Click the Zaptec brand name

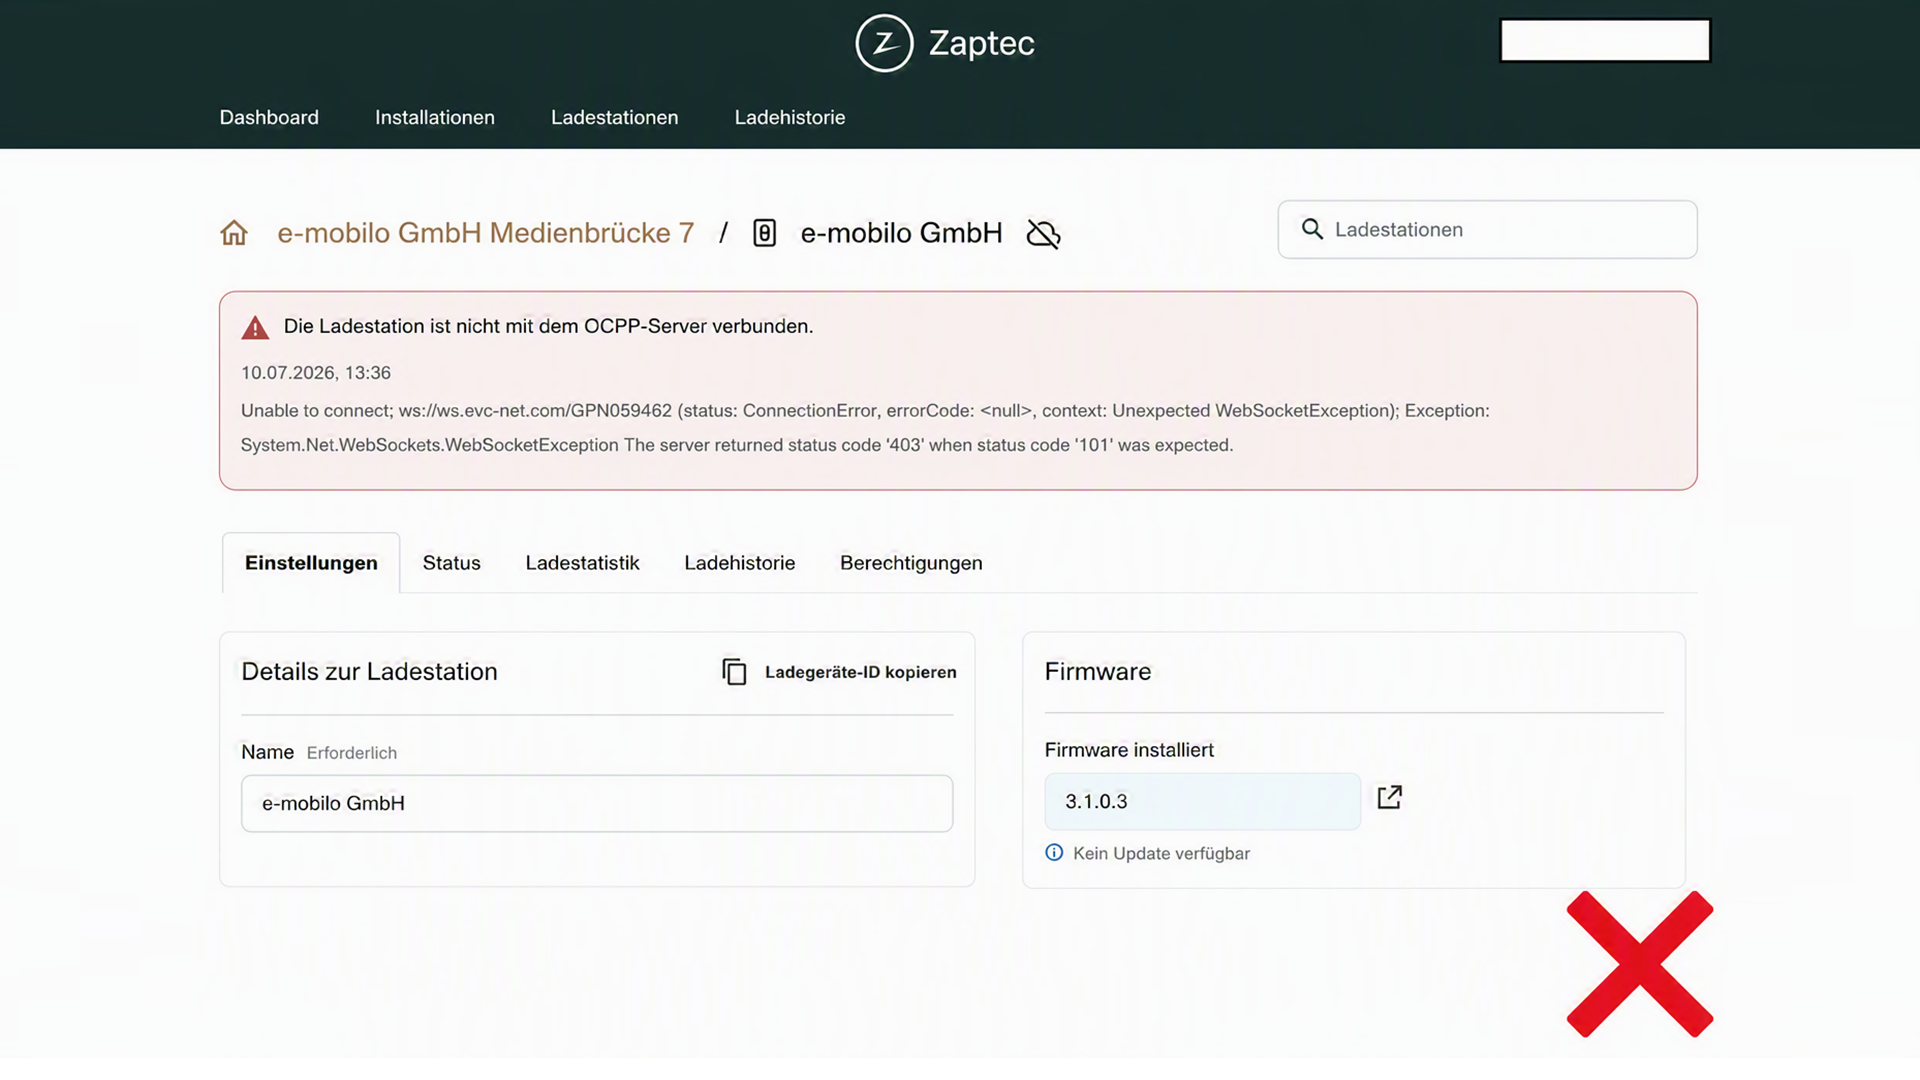981,43
